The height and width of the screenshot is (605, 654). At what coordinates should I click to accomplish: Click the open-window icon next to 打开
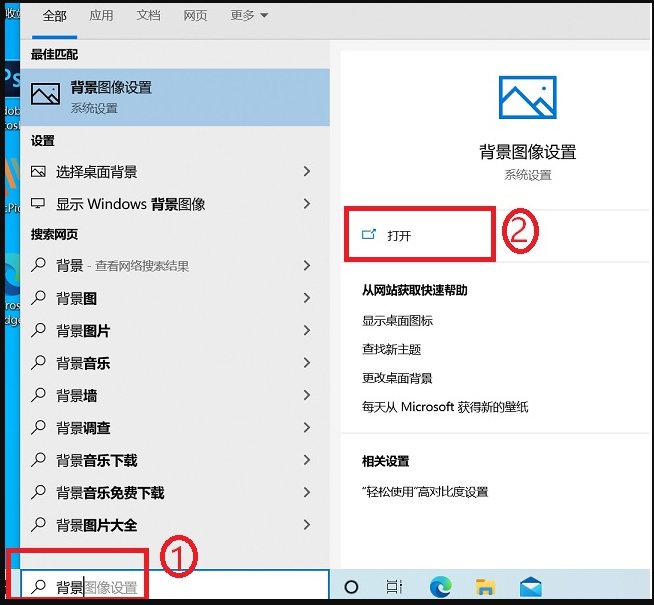pos(369,234)
